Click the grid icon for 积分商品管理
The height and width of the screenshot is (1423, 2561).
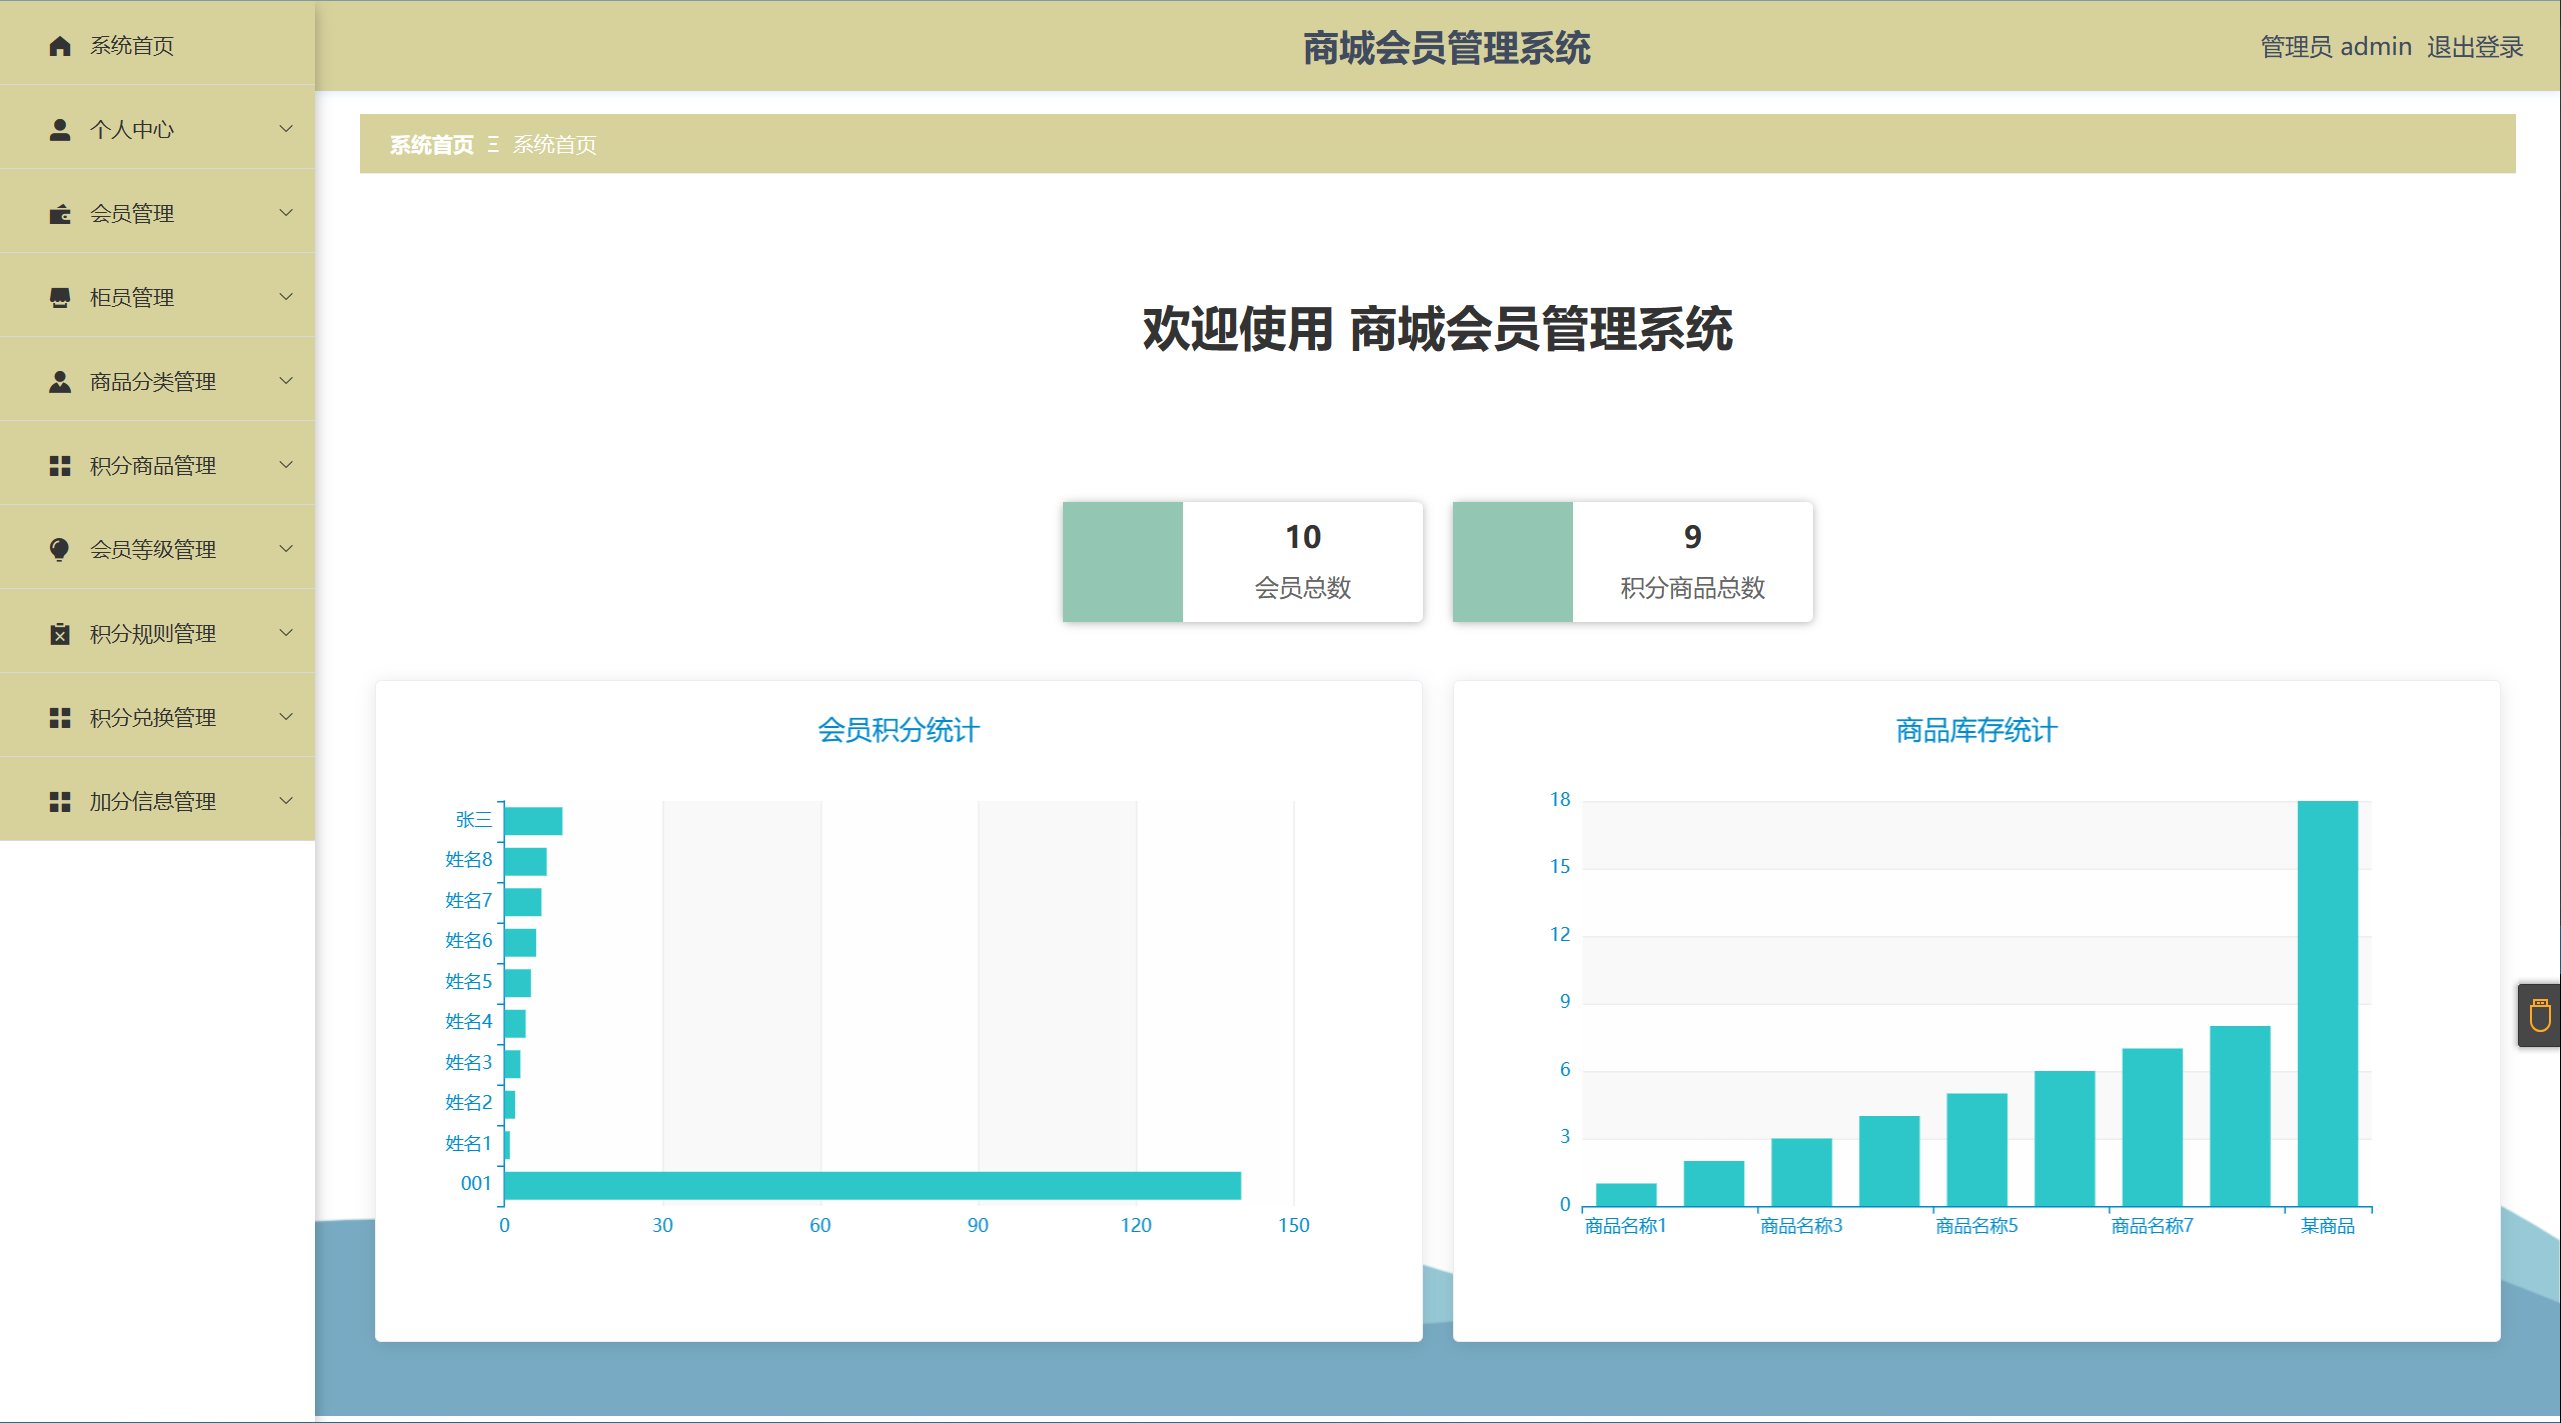[x=60, y=466]
